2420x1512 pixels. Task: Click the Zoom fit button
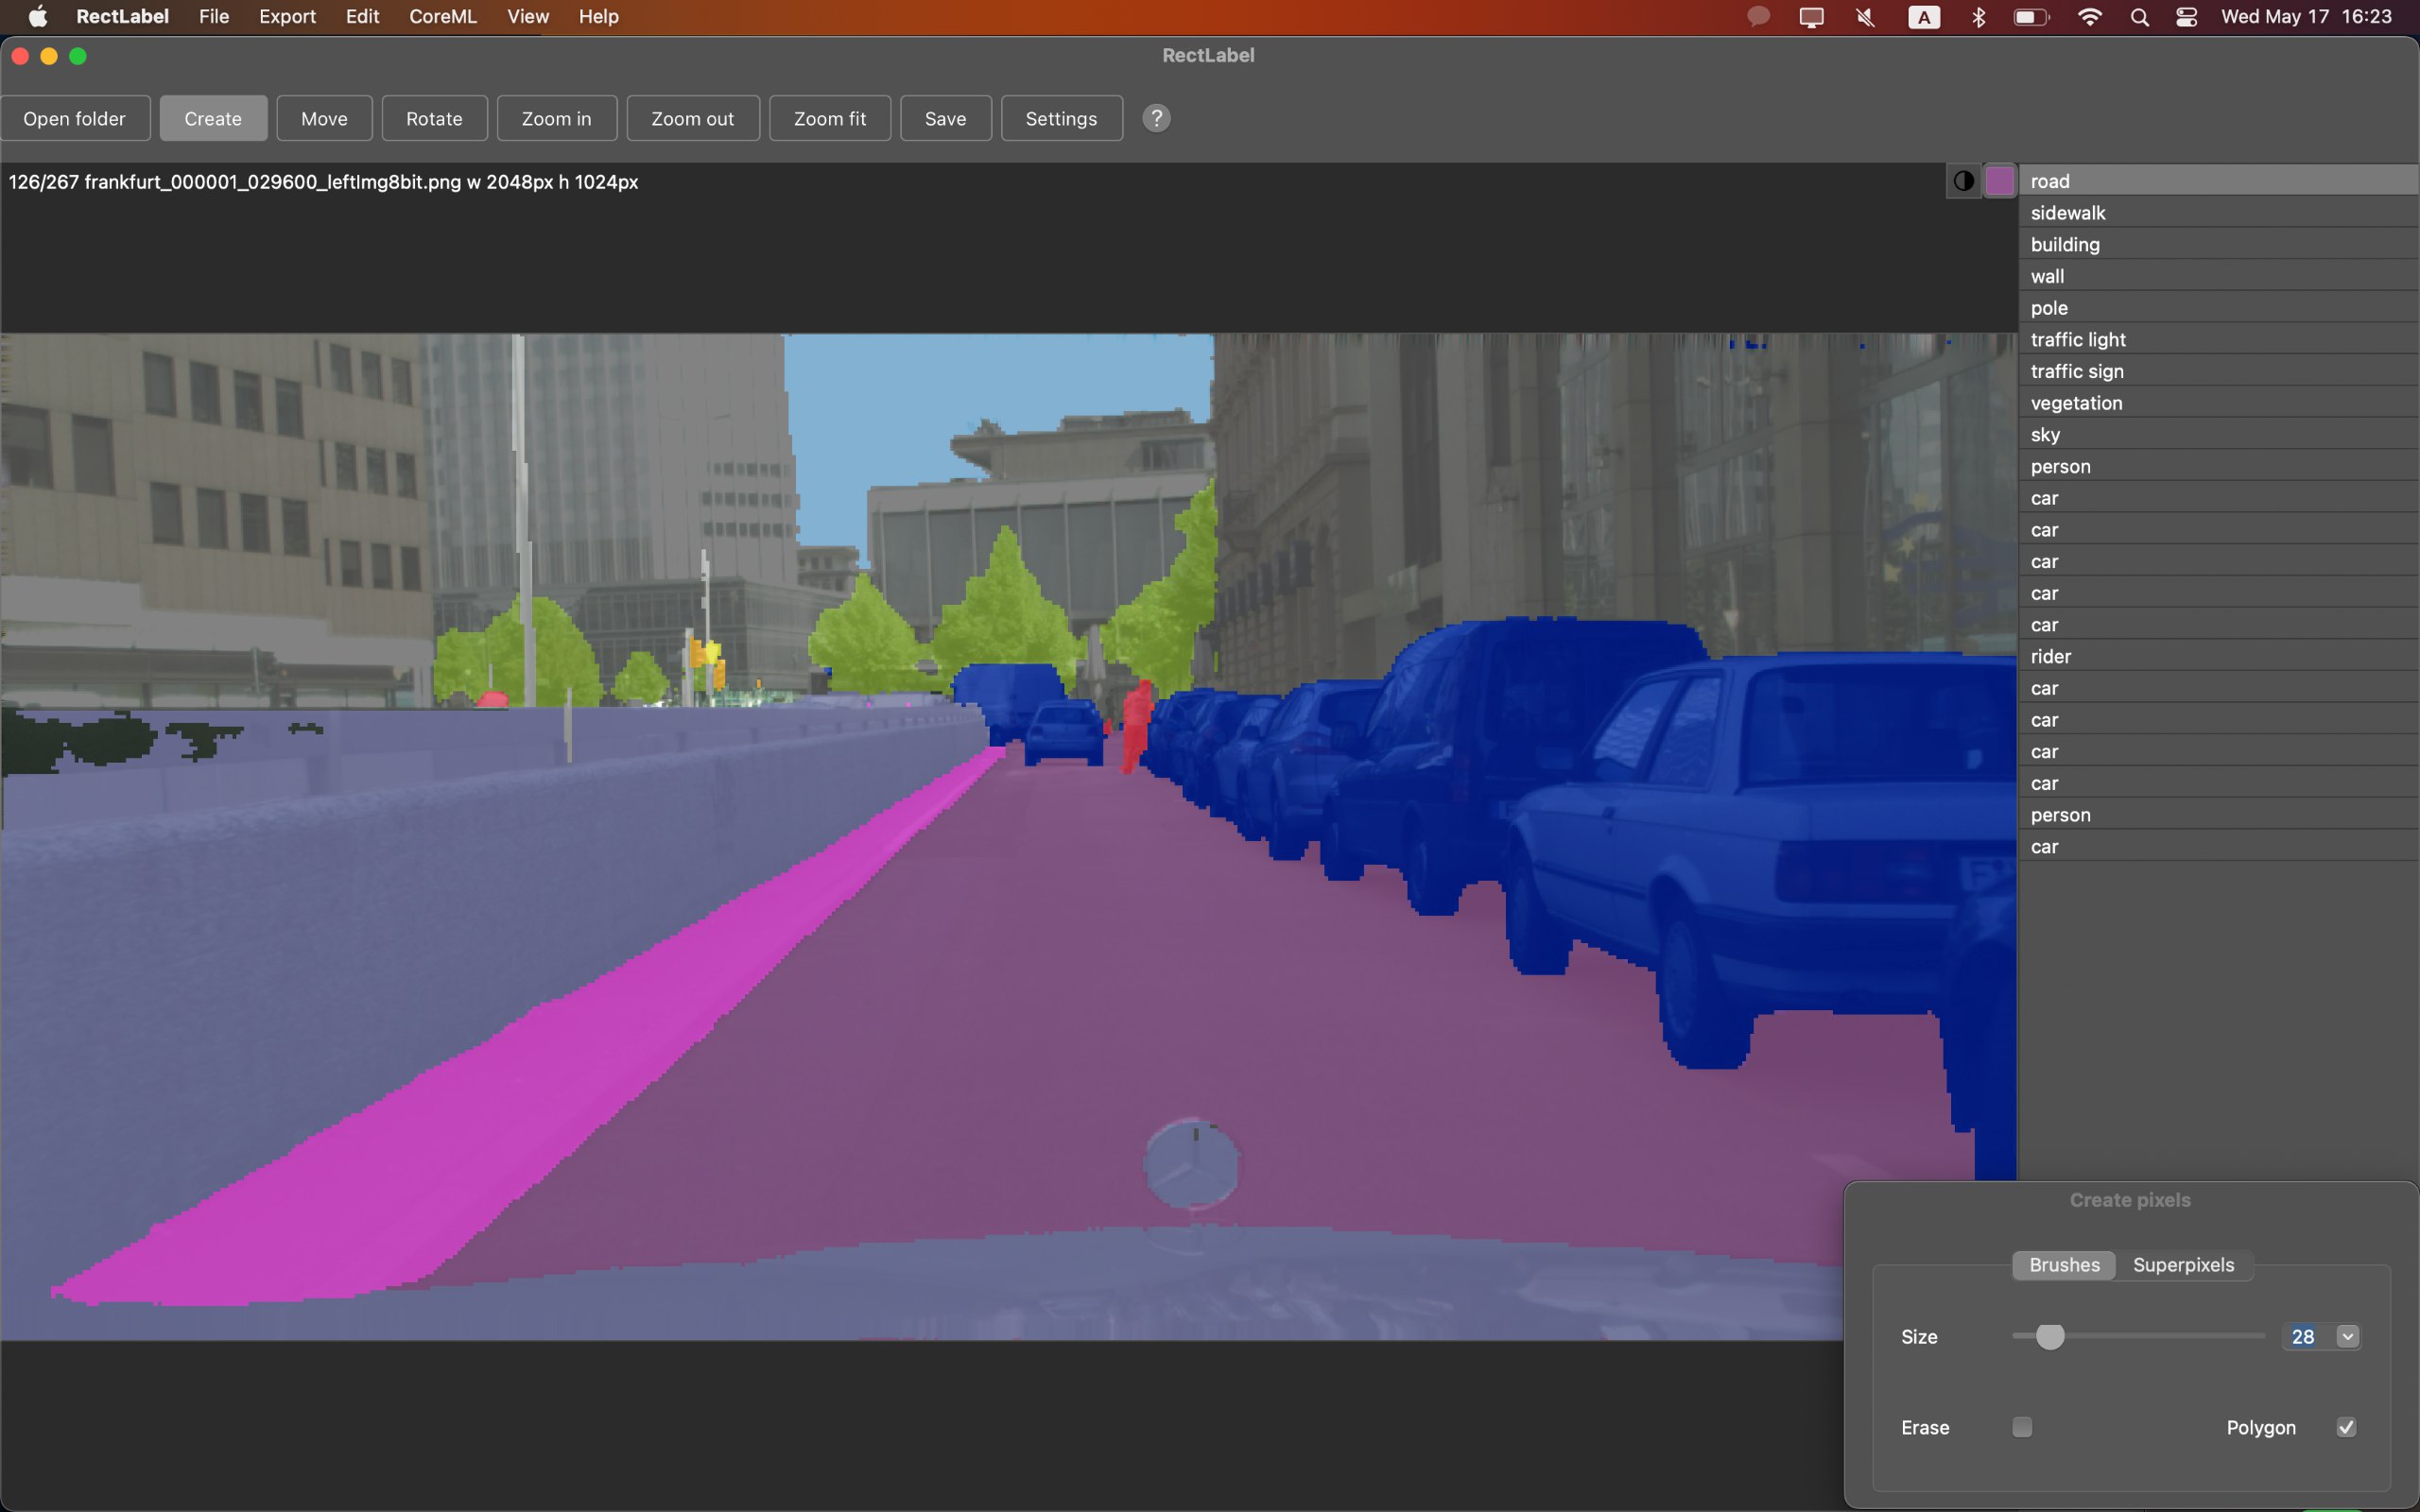[829, 118]
